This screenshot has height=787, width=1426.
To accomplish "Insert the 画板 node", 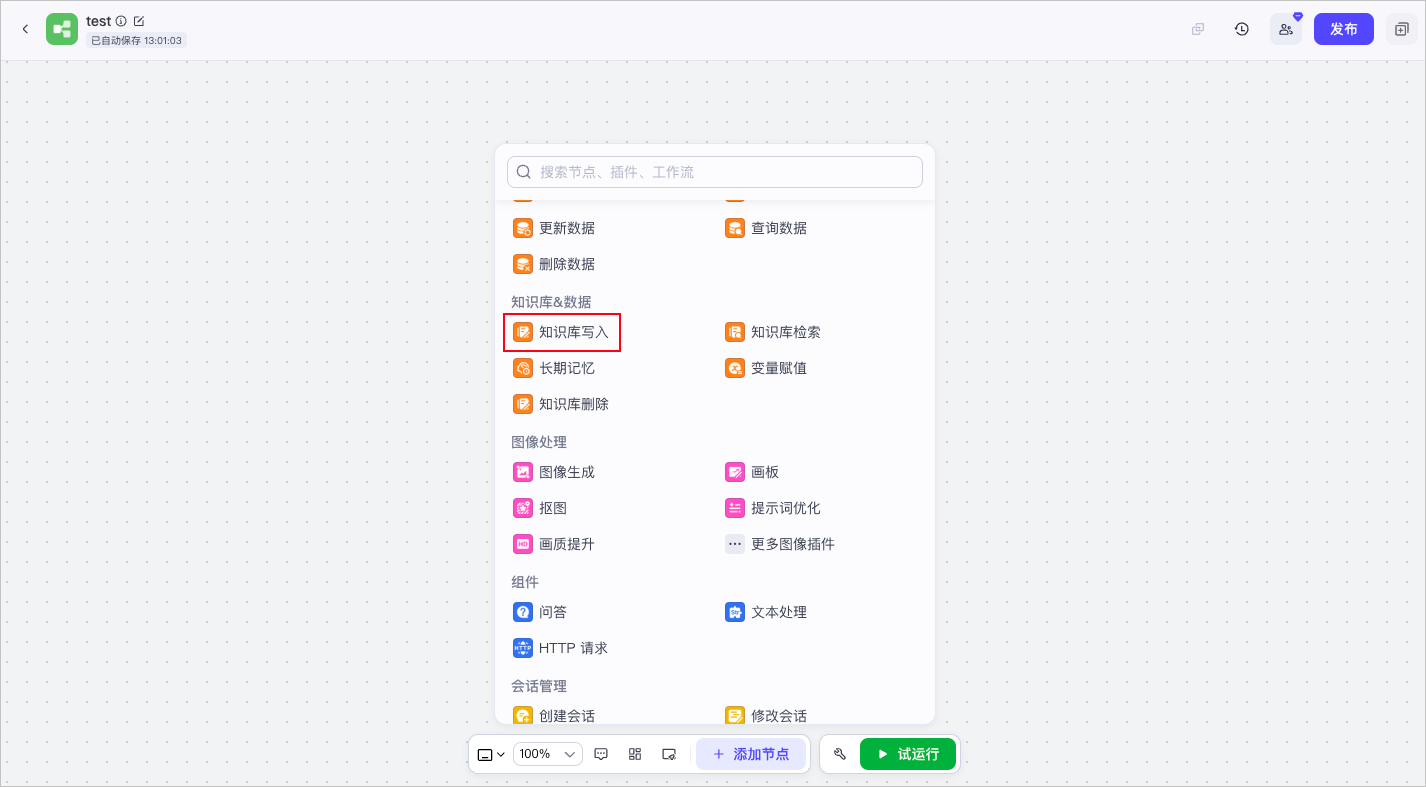I will (x=753, y=472).
